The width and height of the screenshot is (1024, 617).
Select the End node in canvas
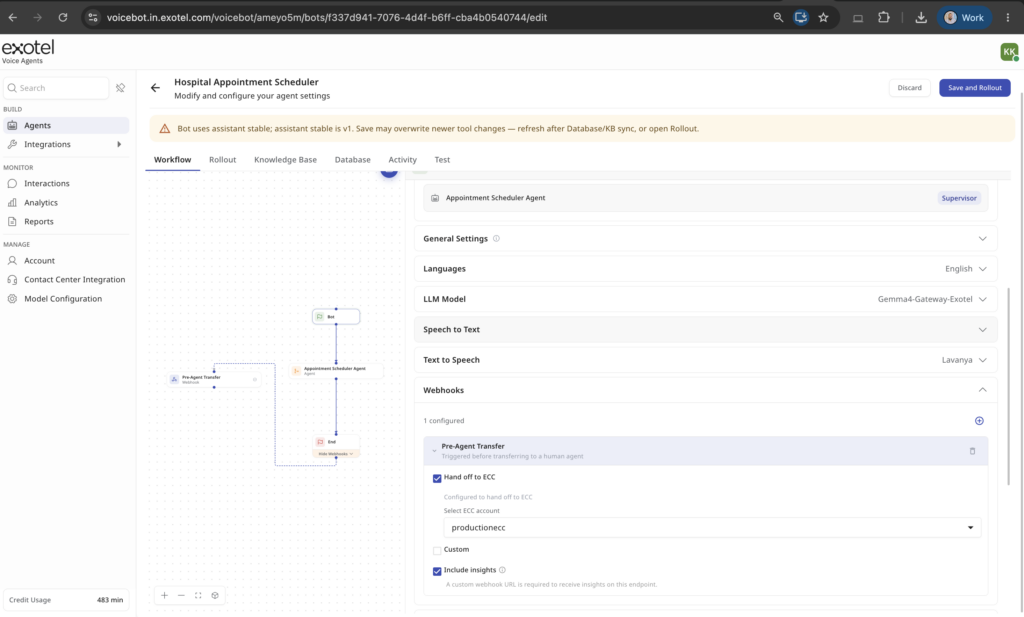tap(336, 442)
